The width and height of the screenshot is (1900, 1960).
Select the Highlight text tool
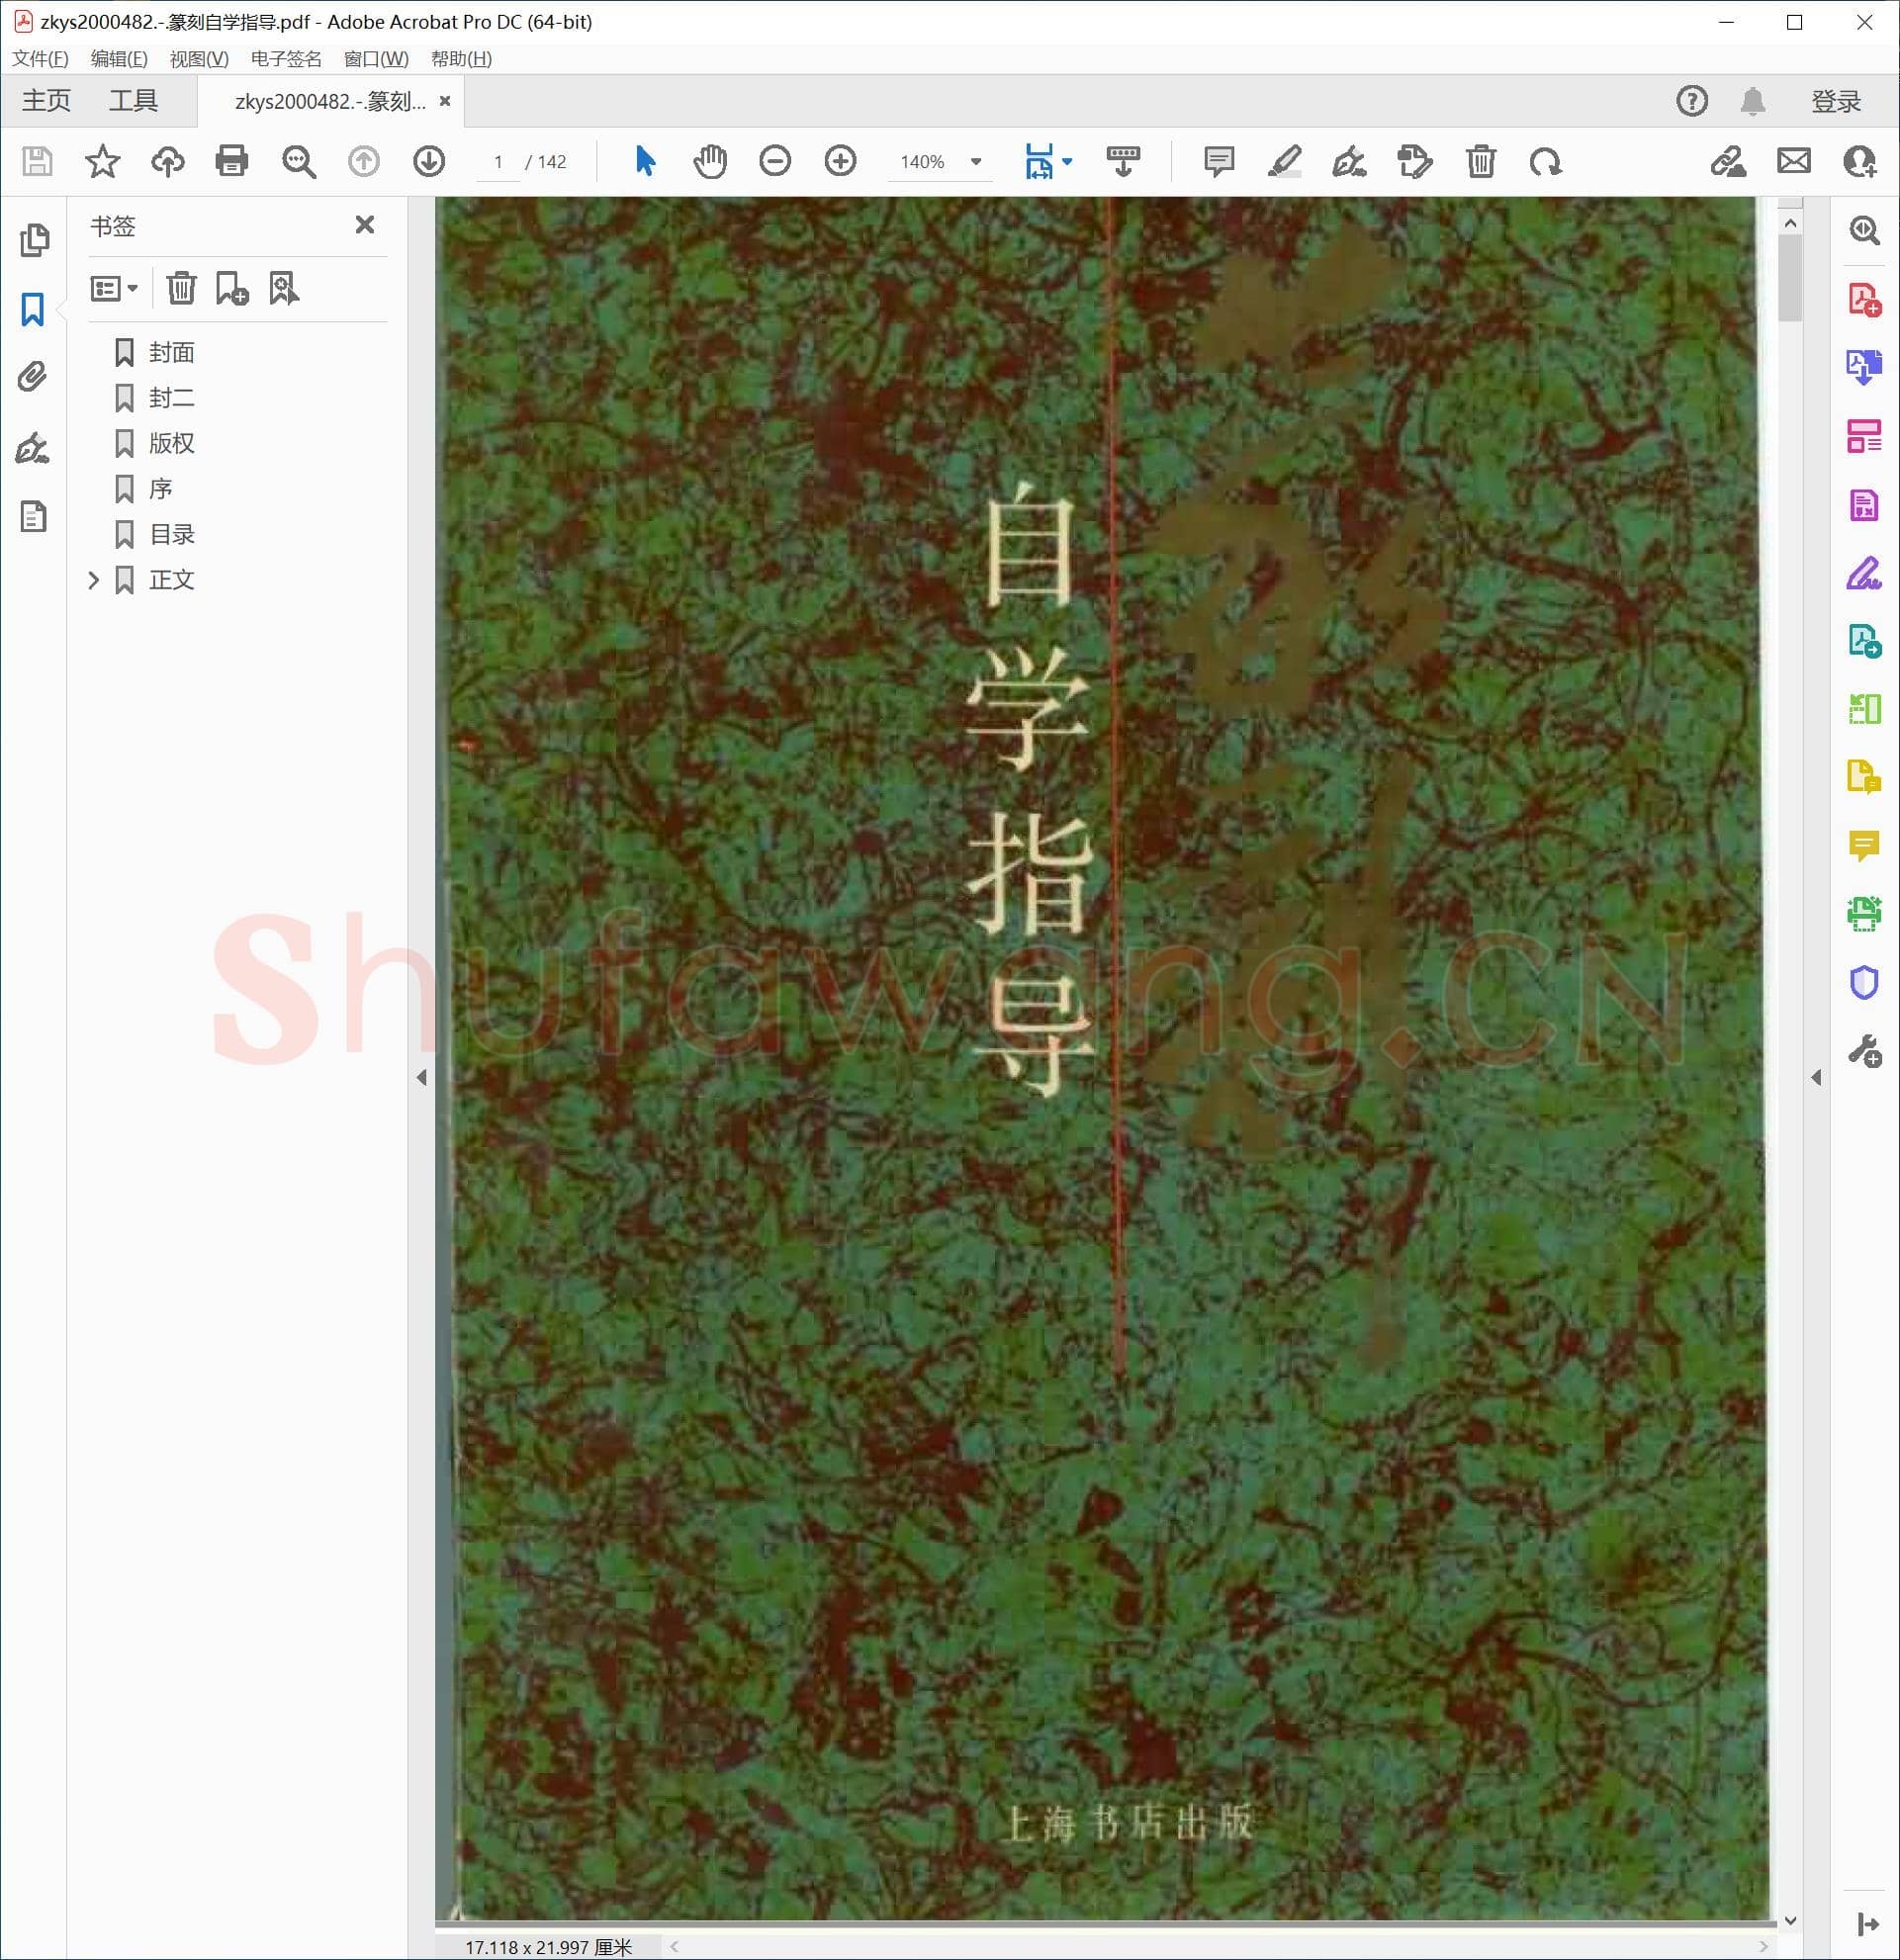(1285, 161)
